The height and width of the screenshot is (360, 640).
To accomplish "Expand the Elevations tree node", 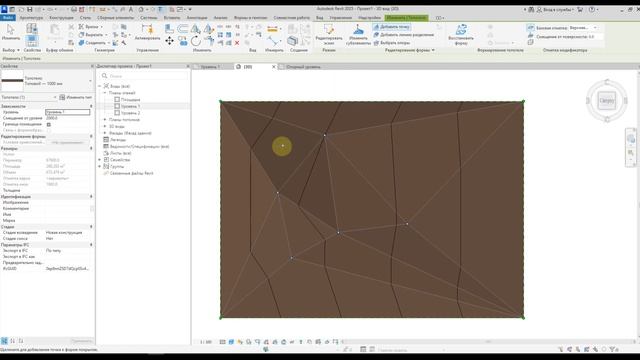I will tap(105, 133).
